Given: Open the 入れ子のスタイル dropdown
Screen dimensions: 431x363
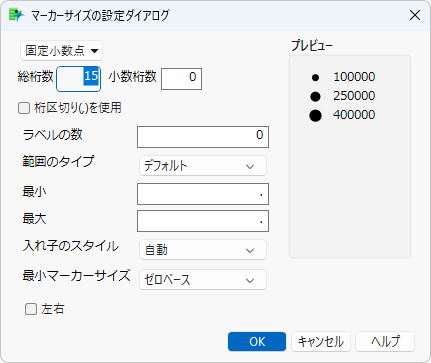Looking at the screenshot, I should [203, 250].
